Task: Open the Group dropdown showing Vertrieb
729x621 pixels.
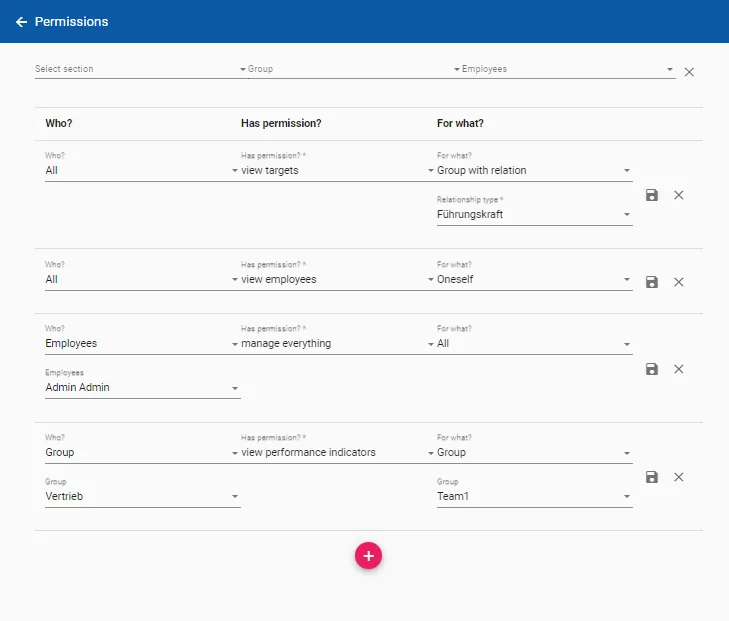Action: tap(142, 492)
